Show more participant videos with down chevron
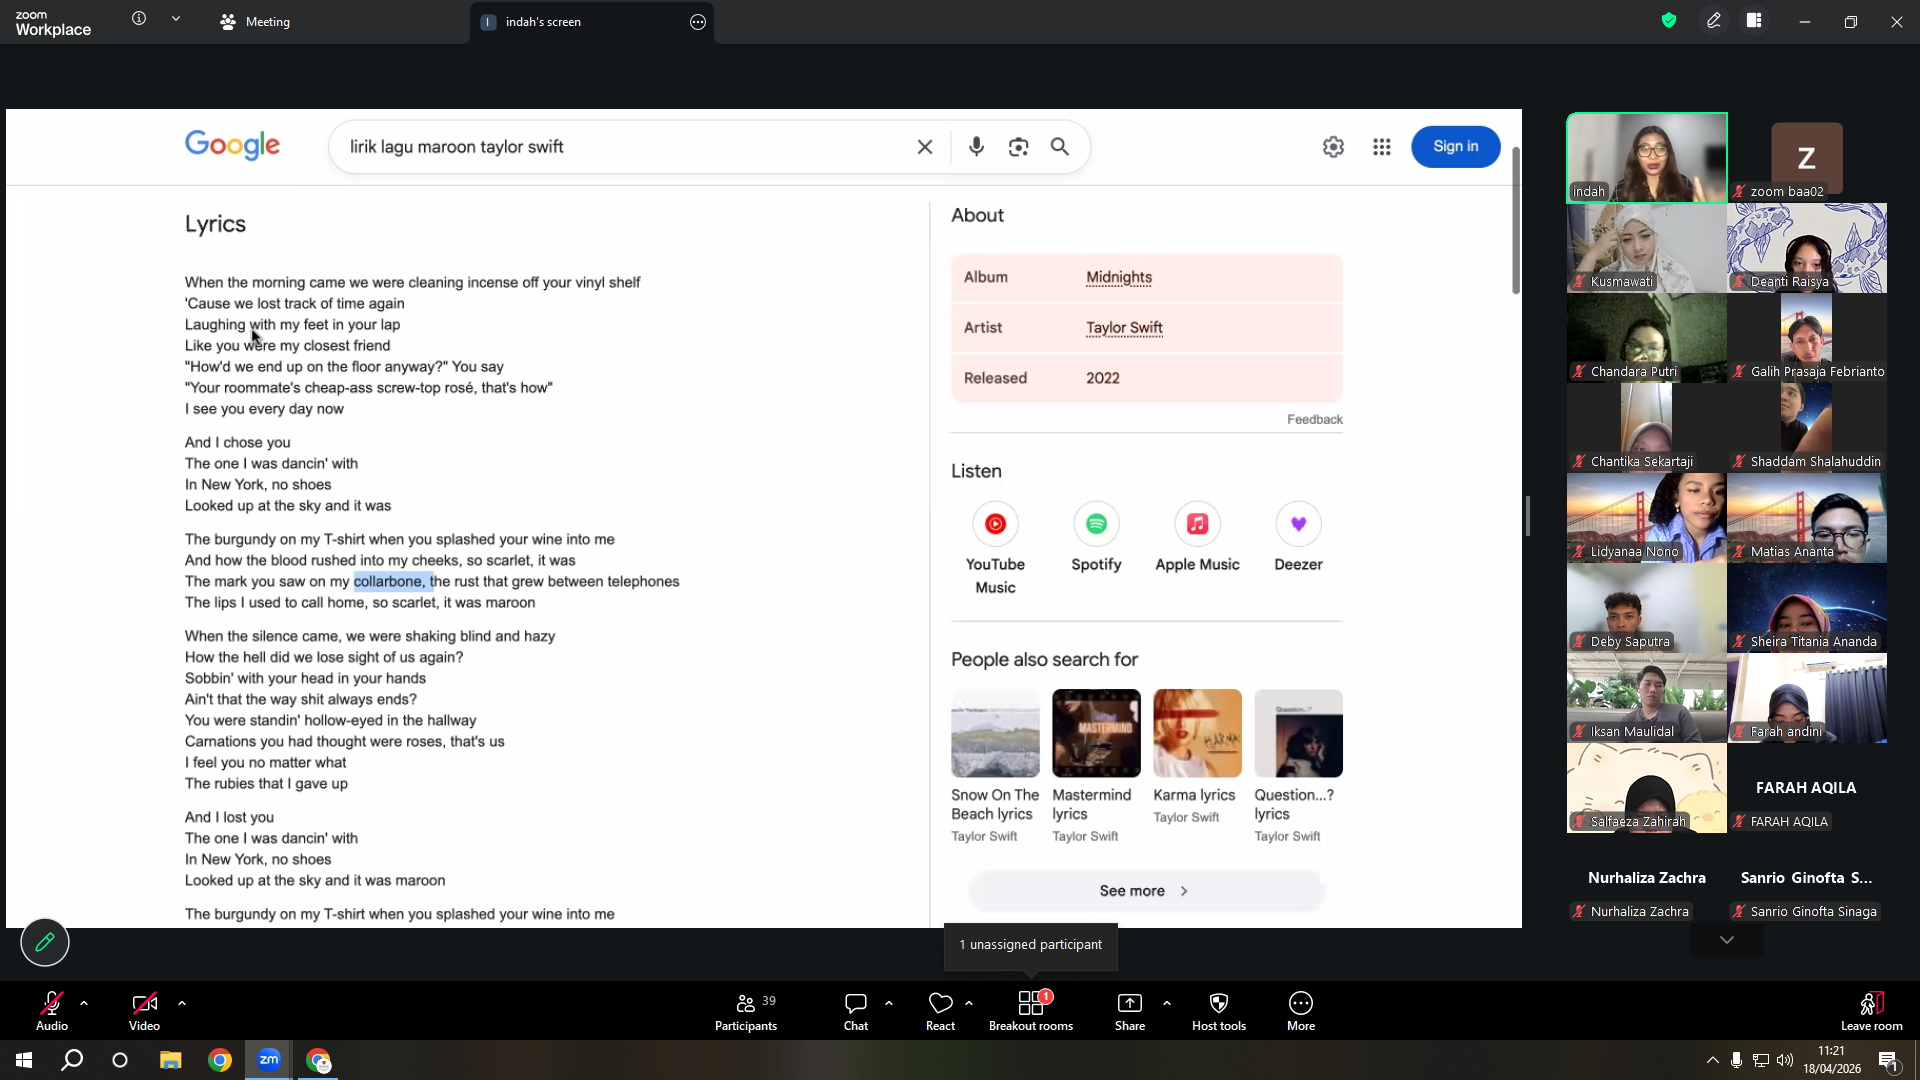The image size is (1920, 1080). point(1727,940)
